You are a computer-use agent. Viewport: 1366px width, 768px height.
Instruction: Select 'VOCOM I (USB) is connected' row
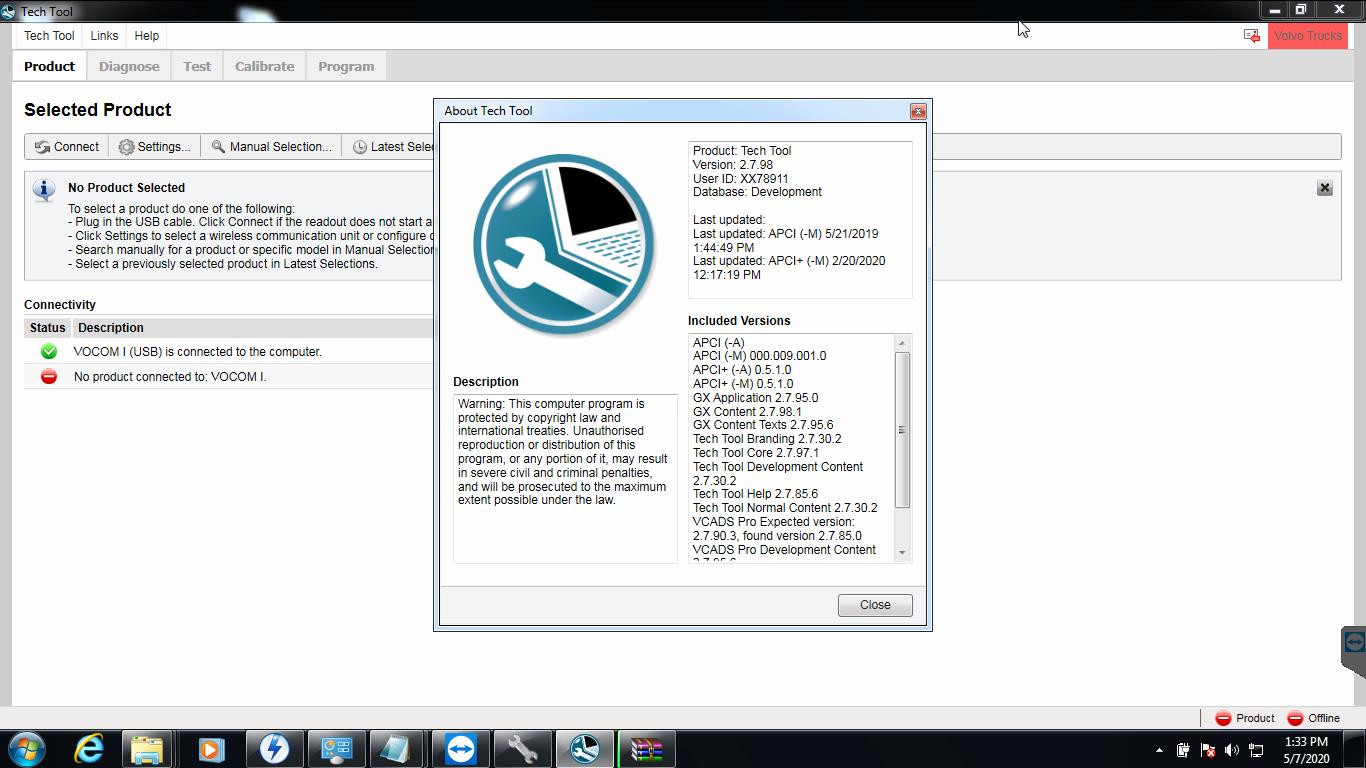pos(229,352)
